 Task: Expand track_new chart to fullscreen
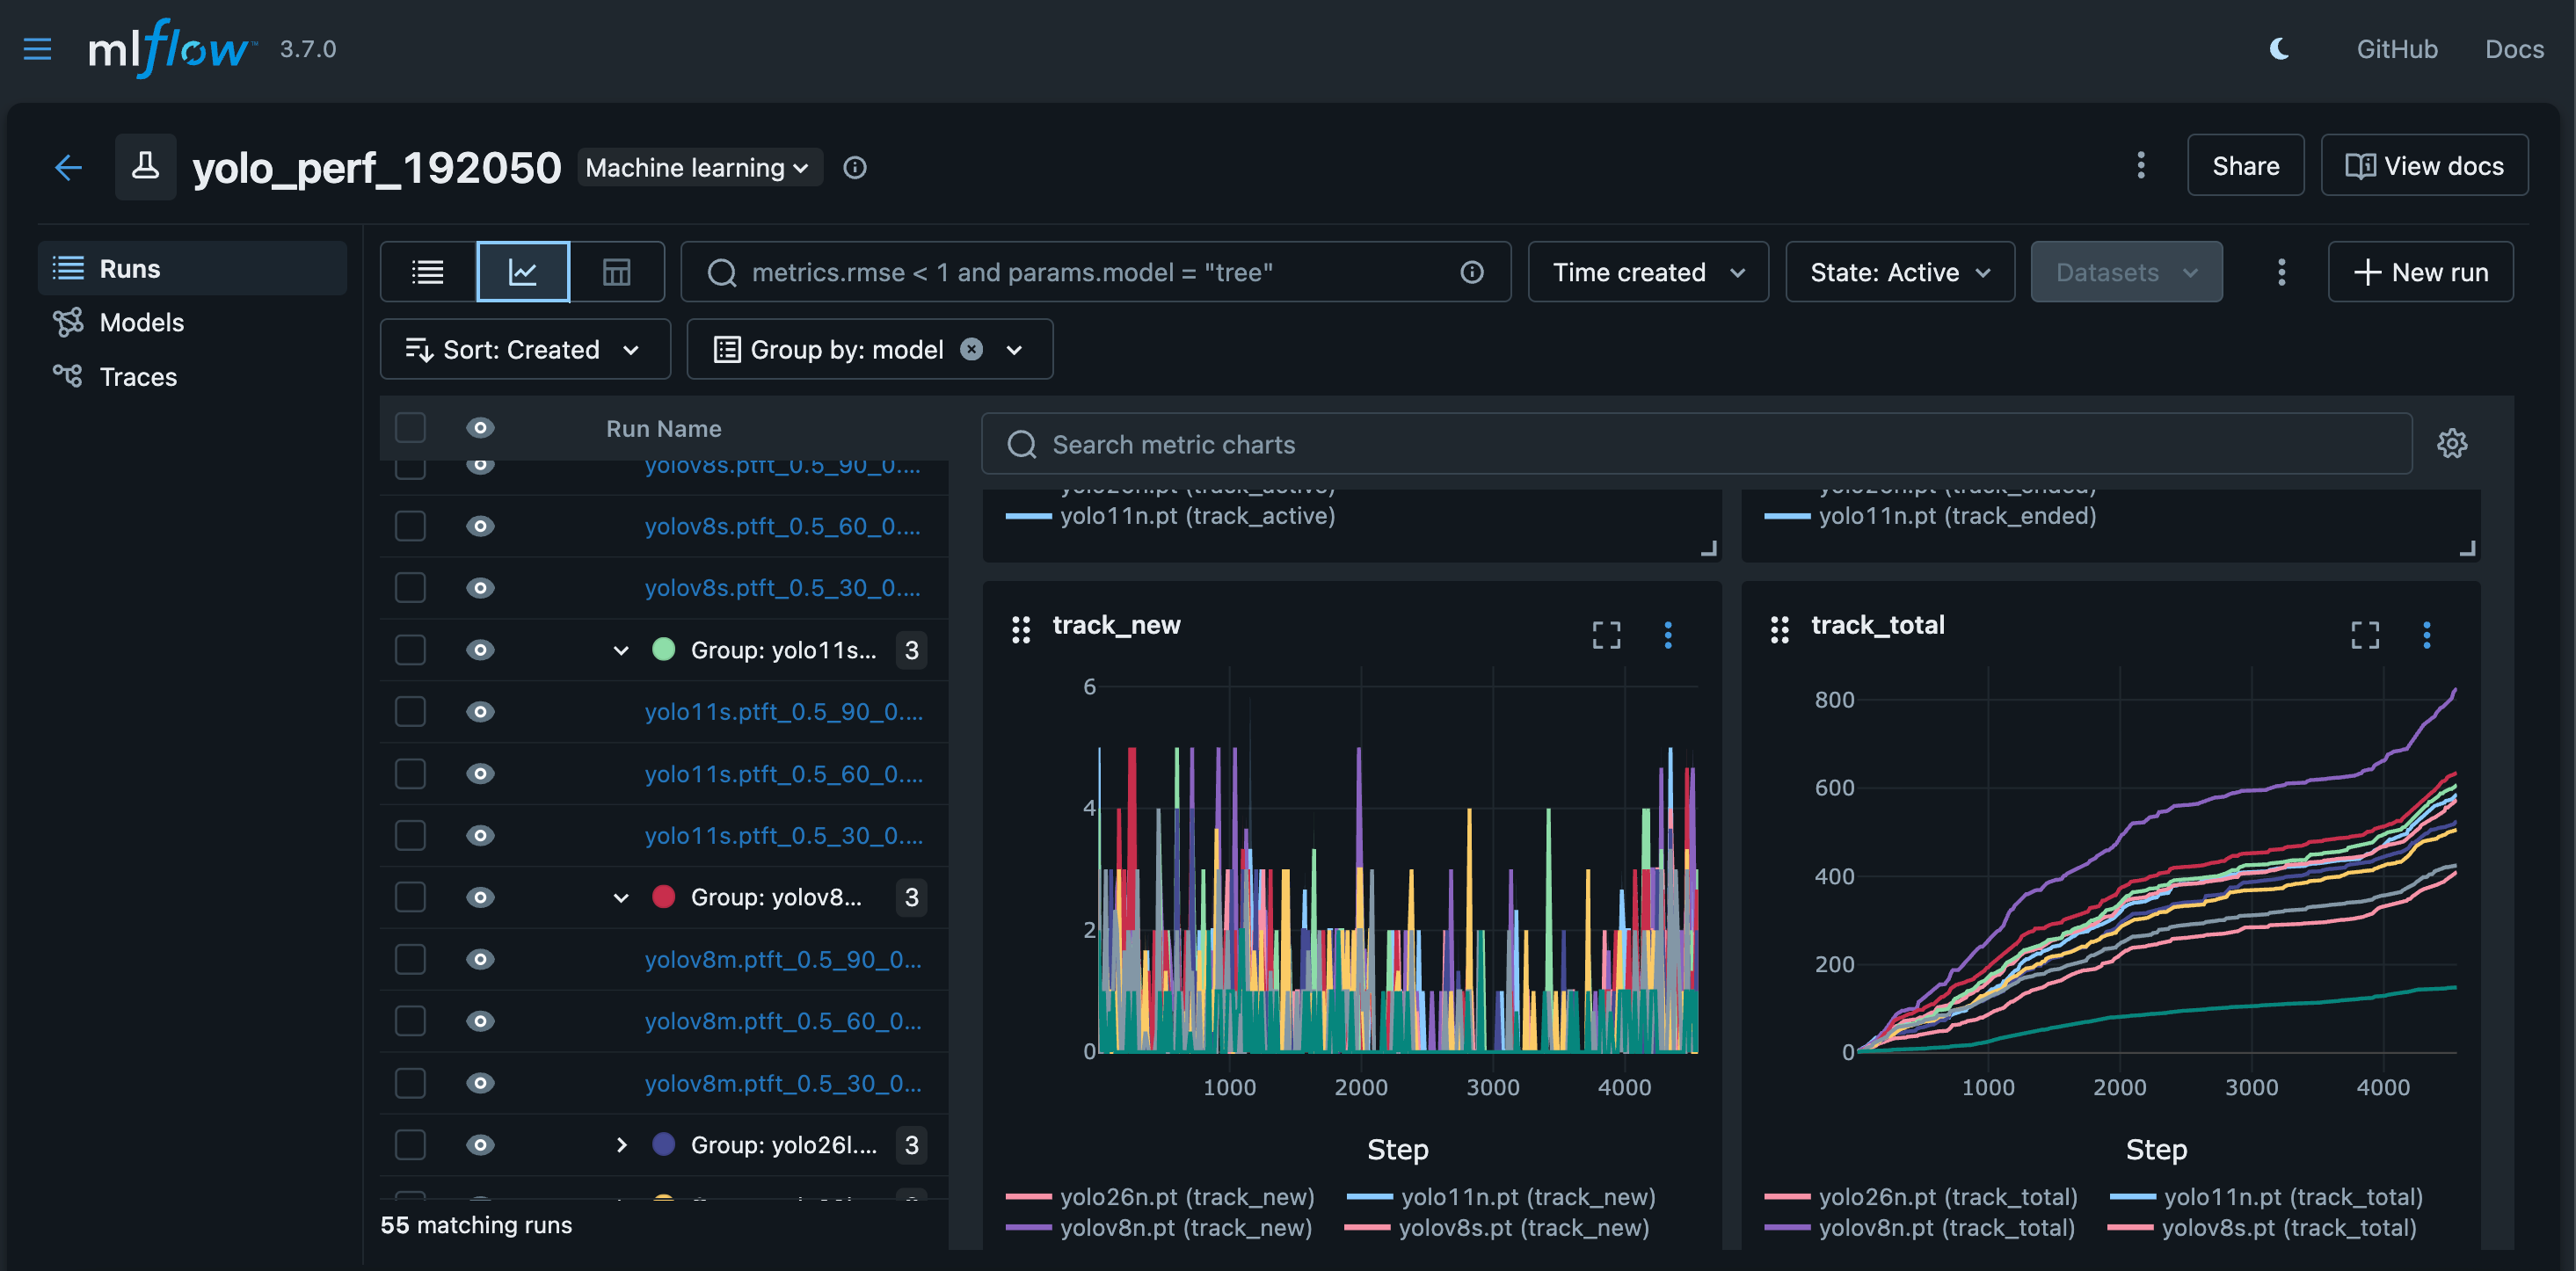1606,634
